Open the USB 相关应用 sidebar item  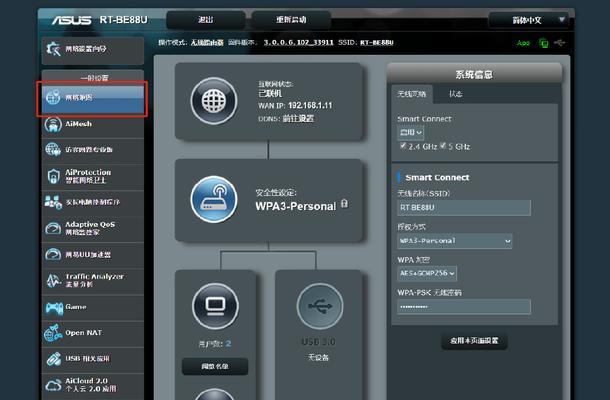(93, 359)
